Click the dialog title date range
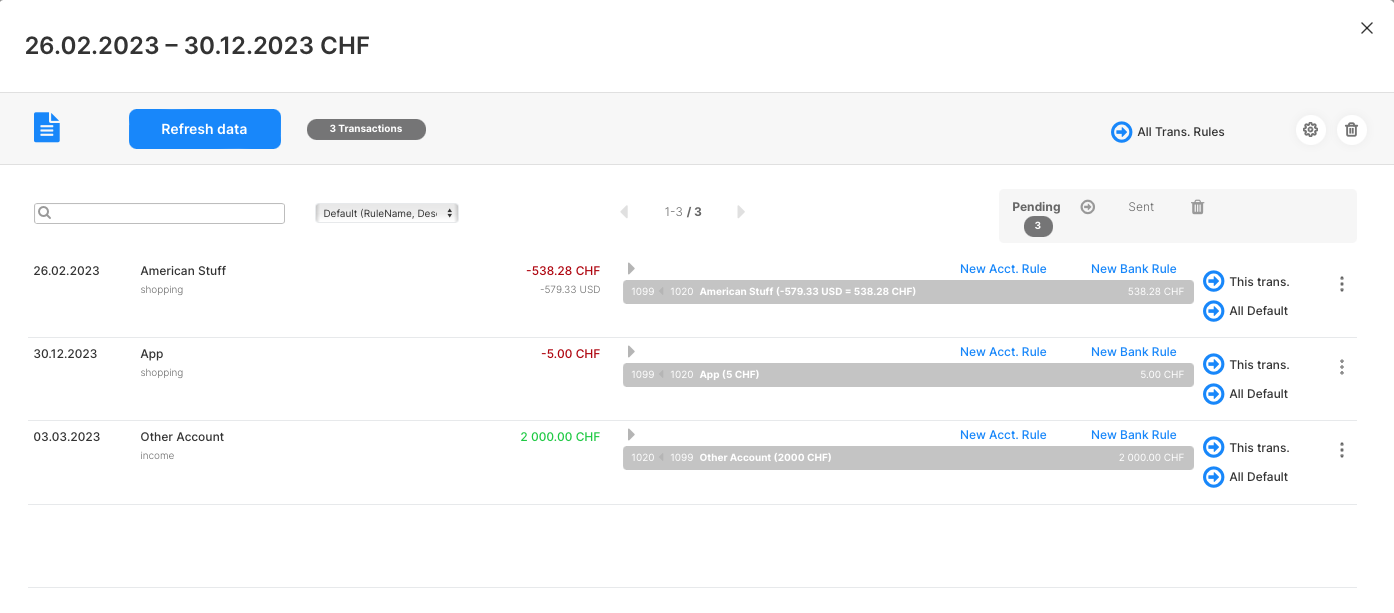Image resolution: width=1394 pixels, height=613 pixels. click(x=197, y=45)
